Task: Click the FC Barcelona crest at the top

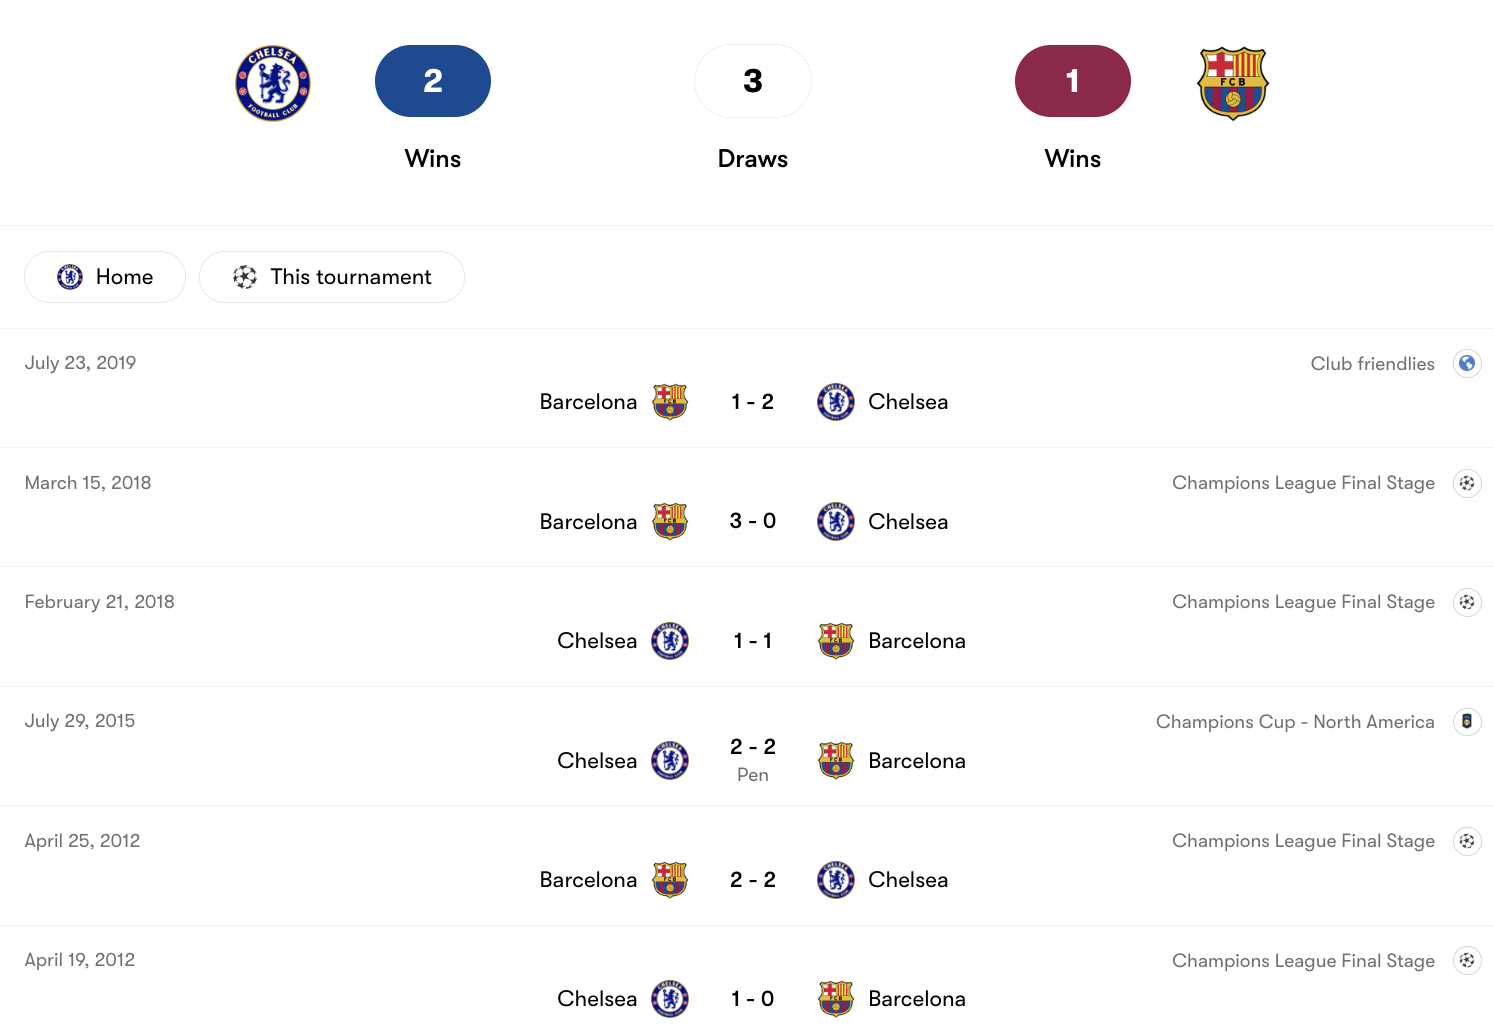Action: pos(1233,84)
